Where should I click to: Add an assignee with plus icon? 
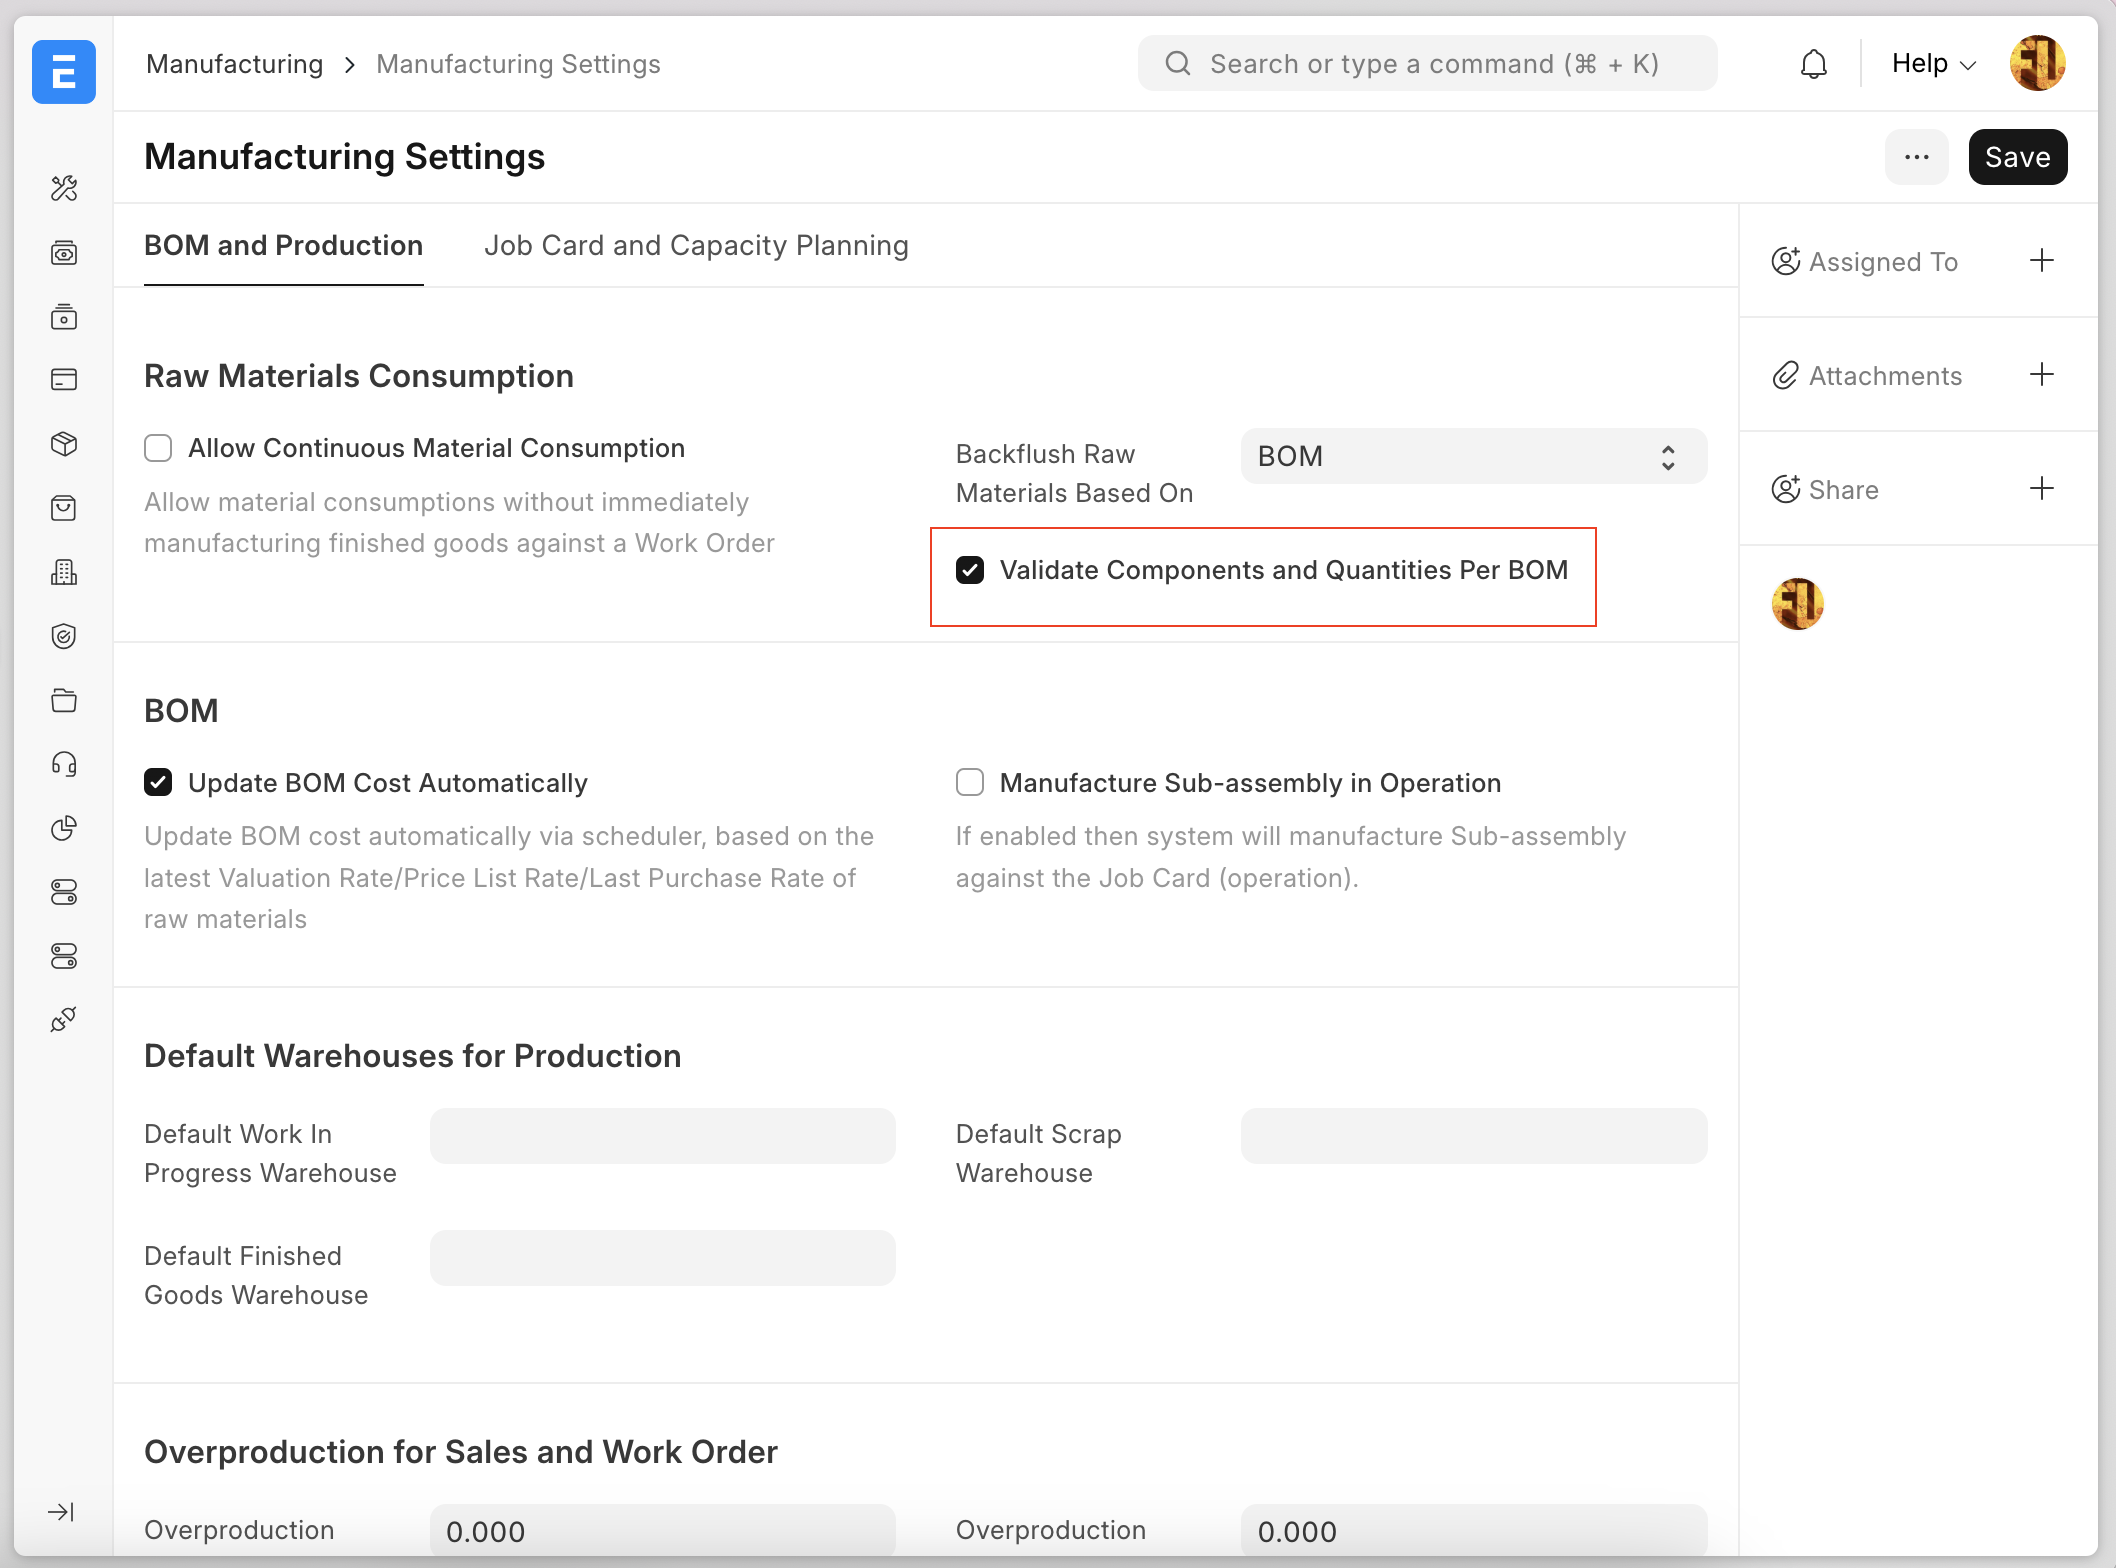[2041, 261]
